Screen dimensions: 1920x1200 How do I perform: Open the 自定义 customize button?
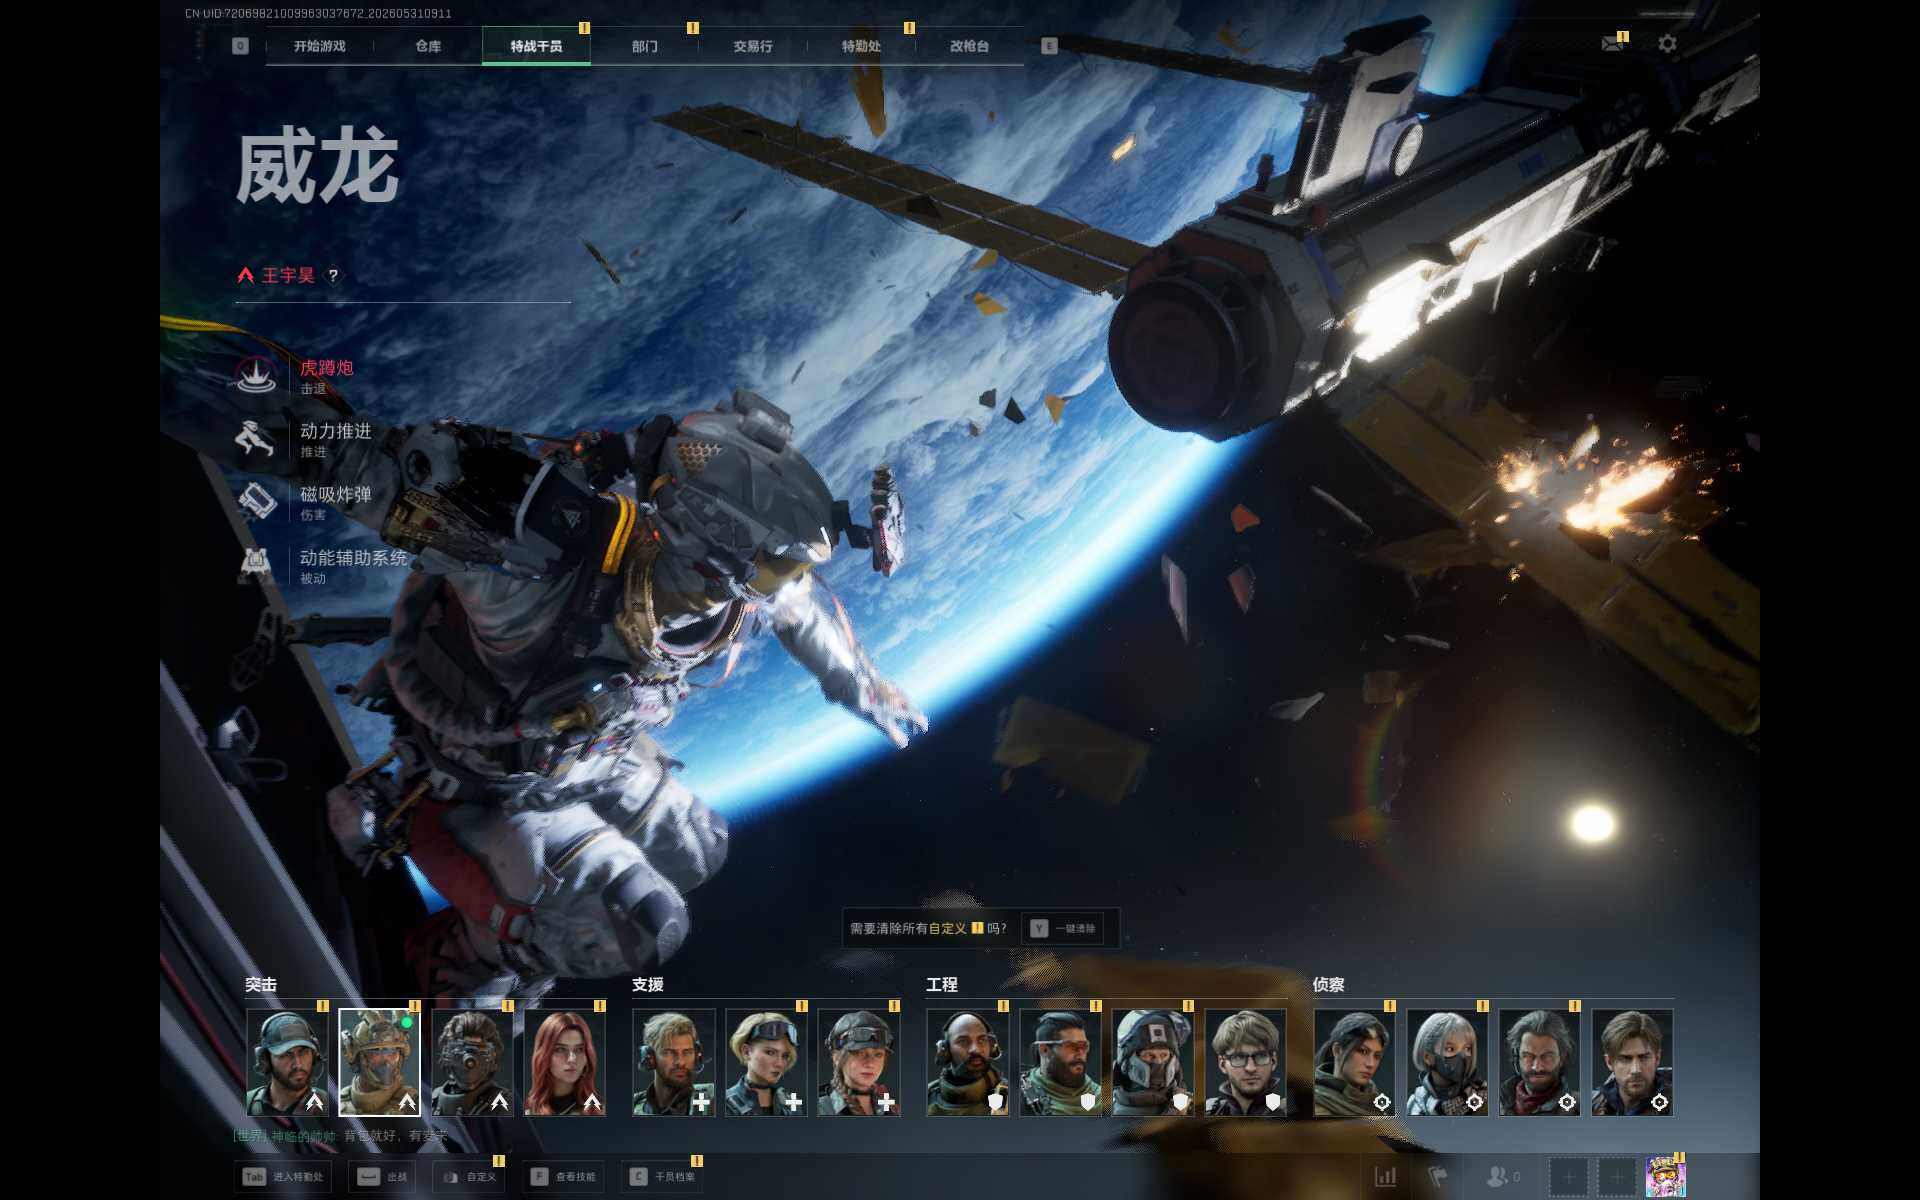(469, 1177)
